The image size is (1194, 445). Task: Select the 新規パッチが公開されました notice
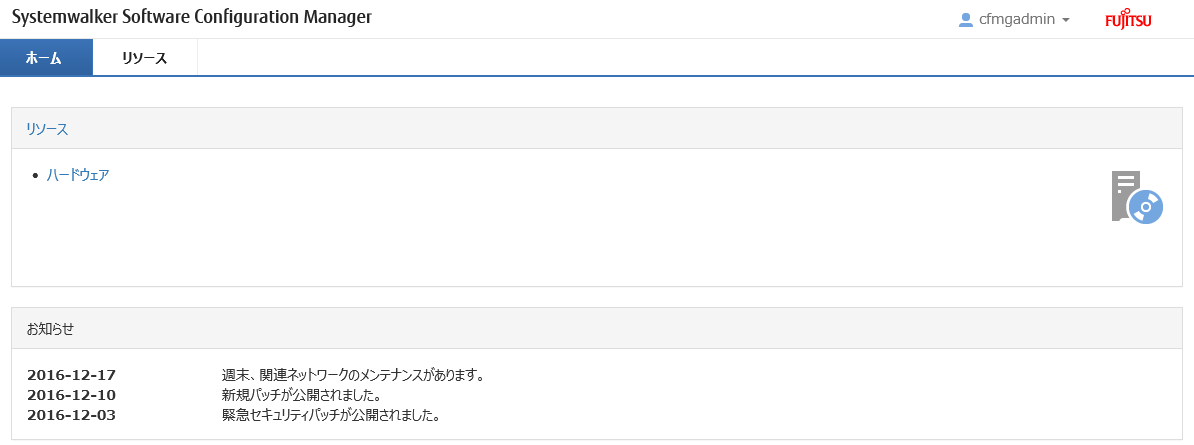(x=301, y=395)
